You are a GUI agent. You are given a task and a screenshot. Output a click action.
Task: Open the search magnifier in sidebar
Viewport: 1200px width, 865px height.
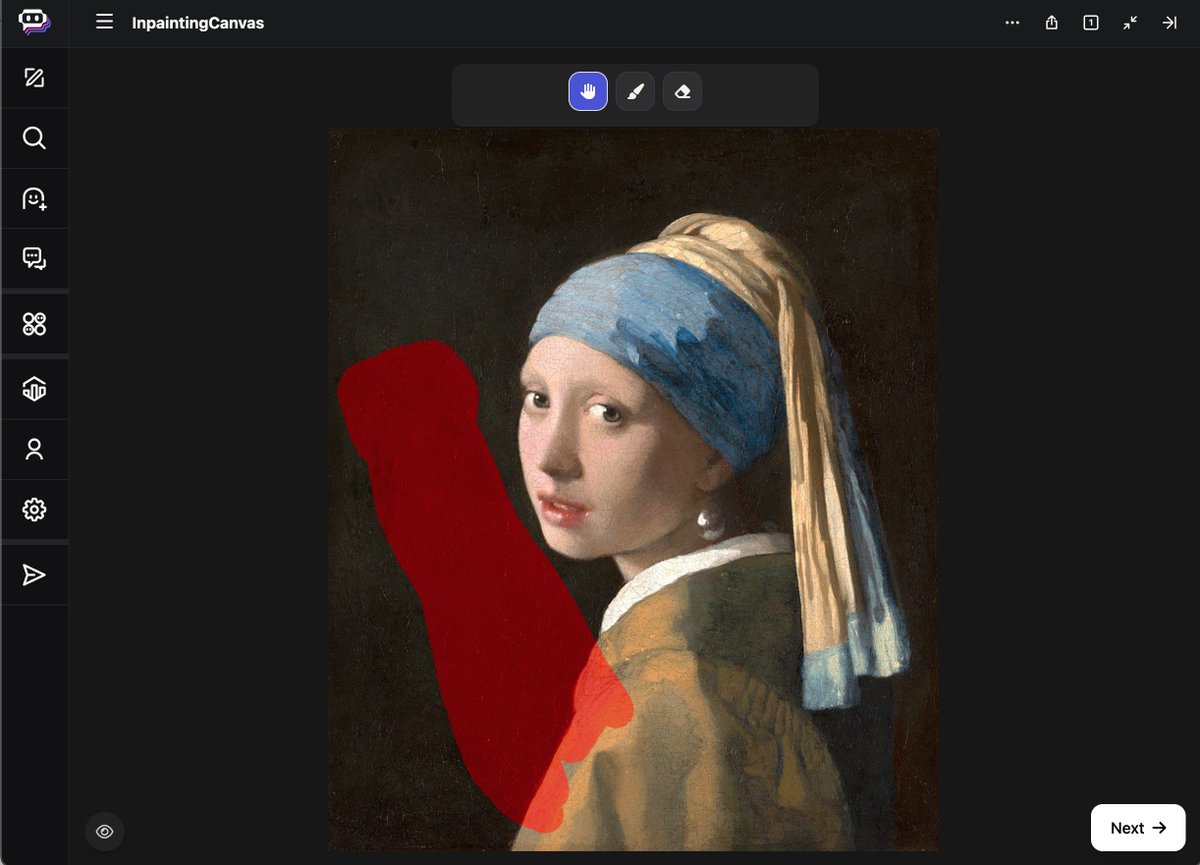tap(34, 138)
